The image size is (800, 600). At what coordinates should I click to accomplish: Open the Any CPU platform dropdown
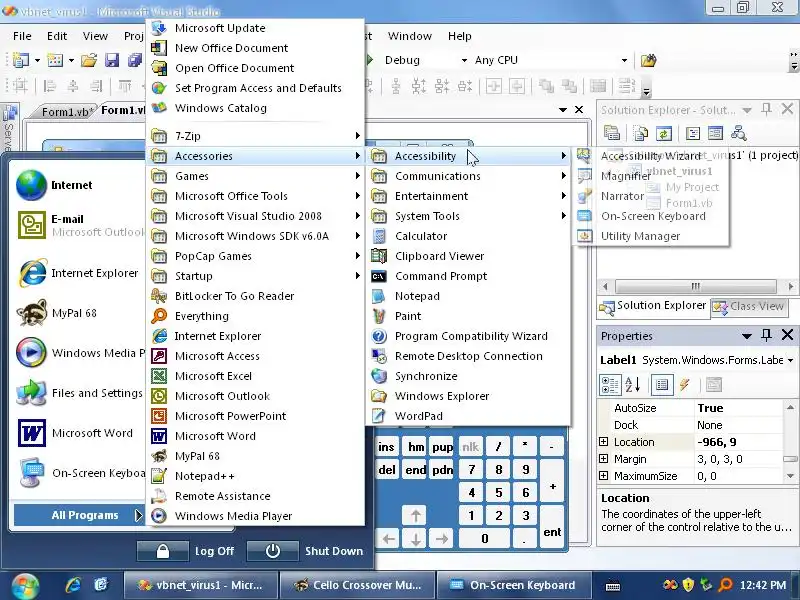[624, 60]
